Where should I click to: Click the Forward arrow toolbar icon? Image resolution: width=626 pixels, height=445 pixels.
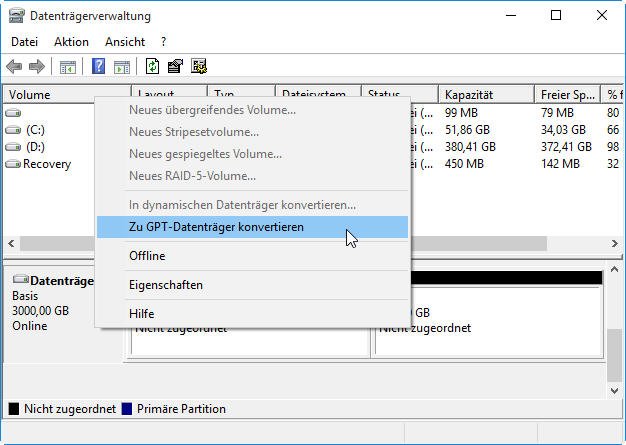[x=37, y=66]
